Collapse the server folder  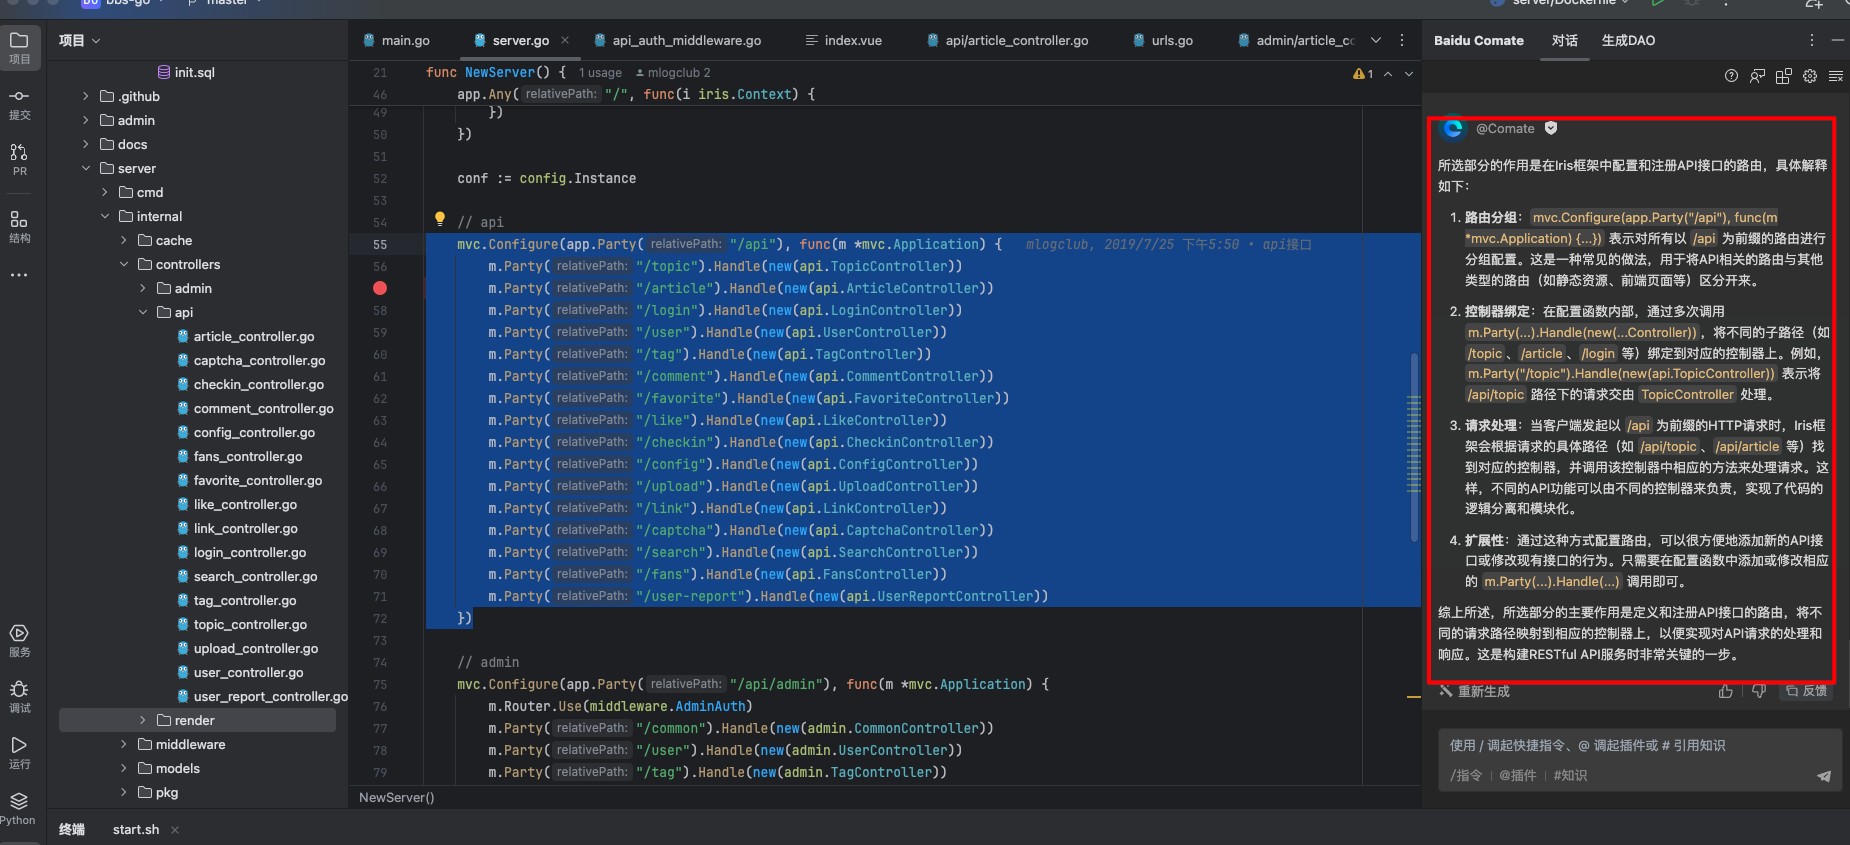[85, 168]
